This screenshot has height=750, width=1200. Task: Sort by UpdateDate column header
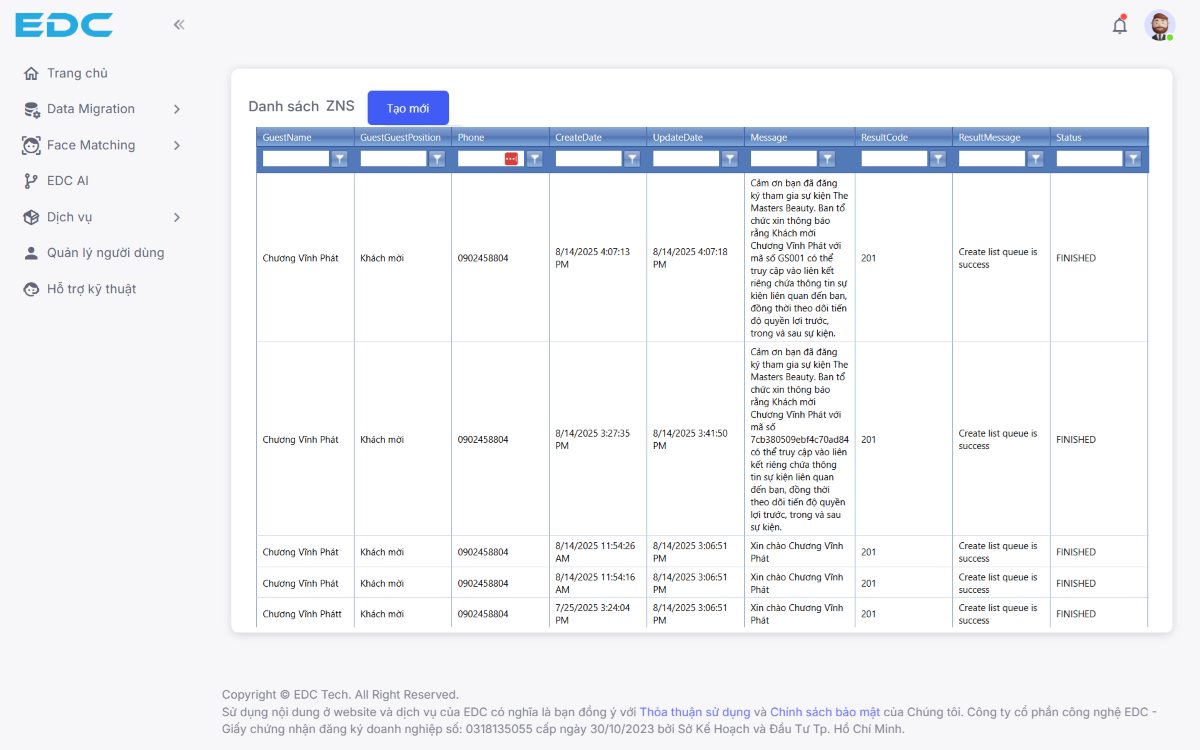[678, 137]
